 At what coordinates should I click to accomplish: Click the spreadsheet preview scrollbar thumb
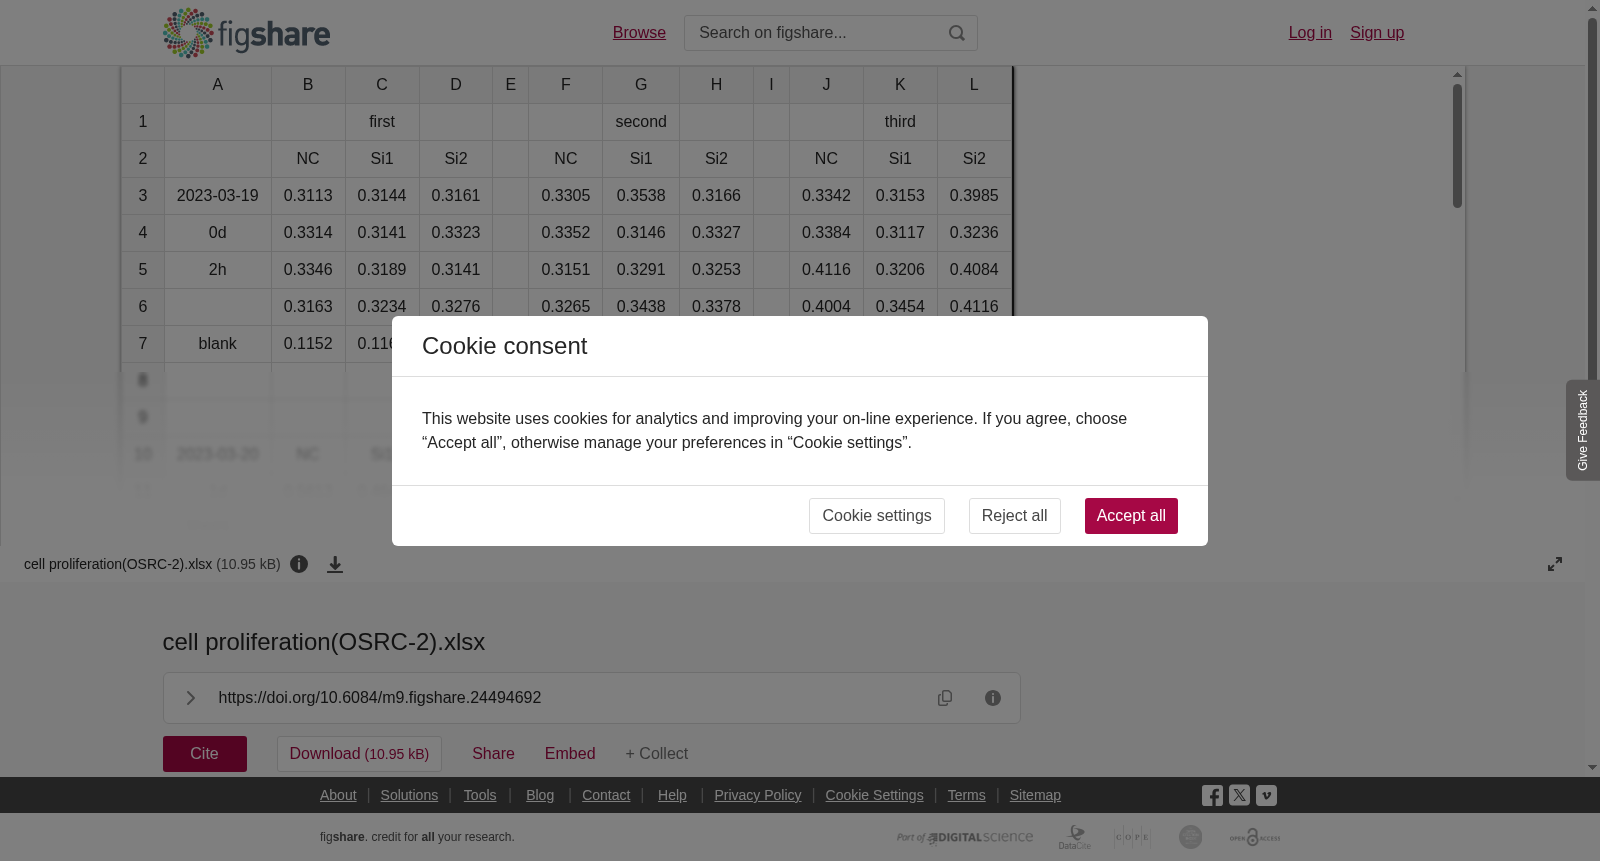click(x=1458, y=146)
